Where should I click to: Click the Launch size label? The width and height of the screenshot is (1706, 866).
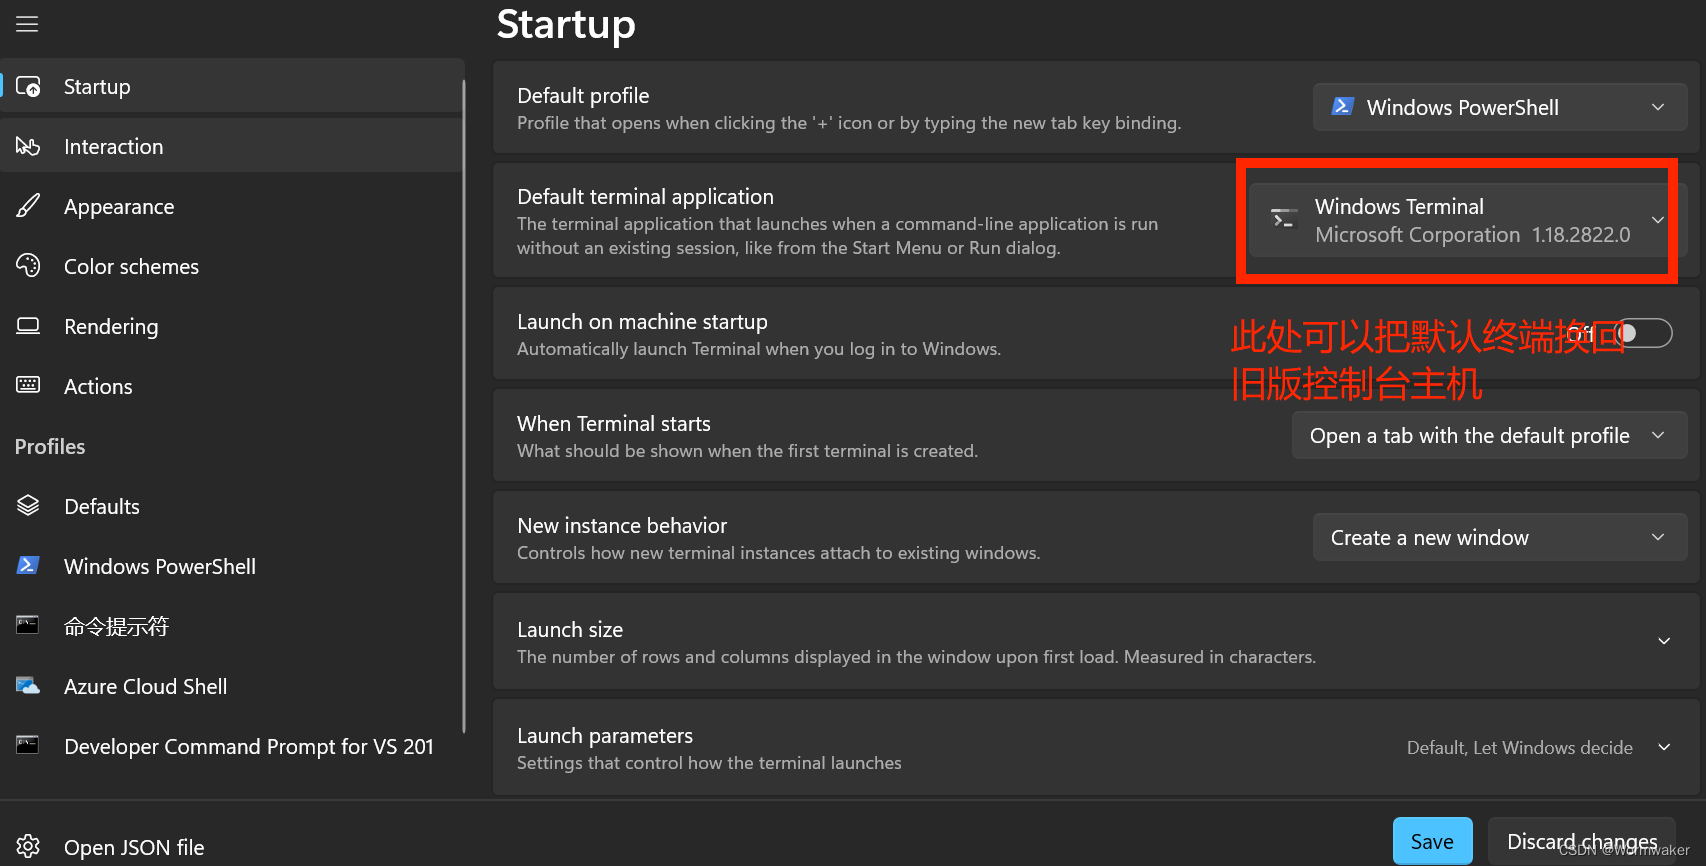coord(570,629)
